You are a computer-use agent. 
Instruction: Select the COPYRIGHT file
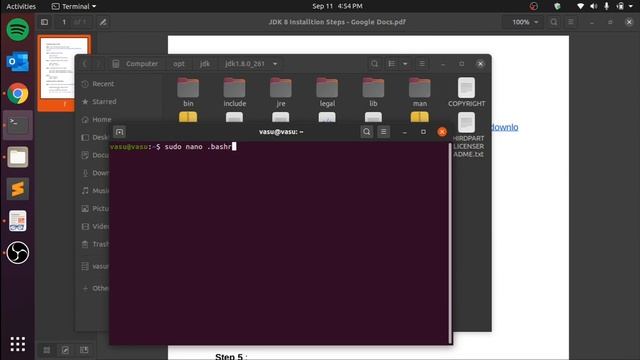pyautogui.click(x=467, y=93)
